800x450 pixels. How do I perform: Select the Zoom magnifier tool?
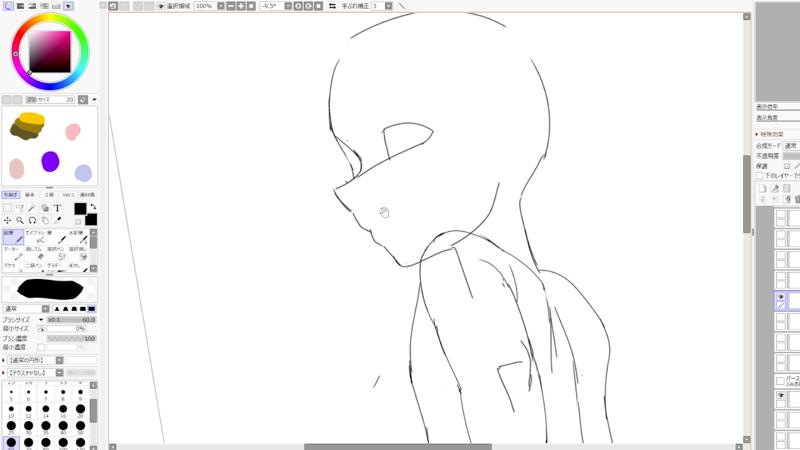point(19,220)
